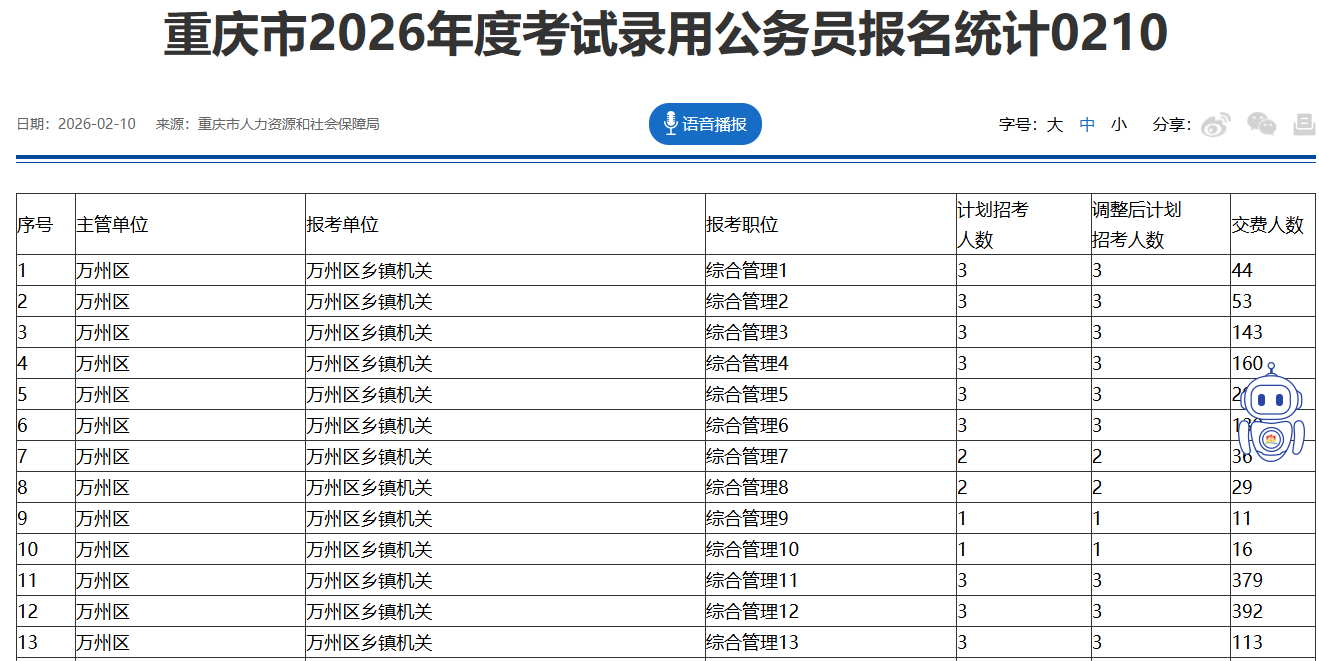Click the source text 重庆市人力资源和社会保障局
The image size is (1319, 661).
pos(288,125)
